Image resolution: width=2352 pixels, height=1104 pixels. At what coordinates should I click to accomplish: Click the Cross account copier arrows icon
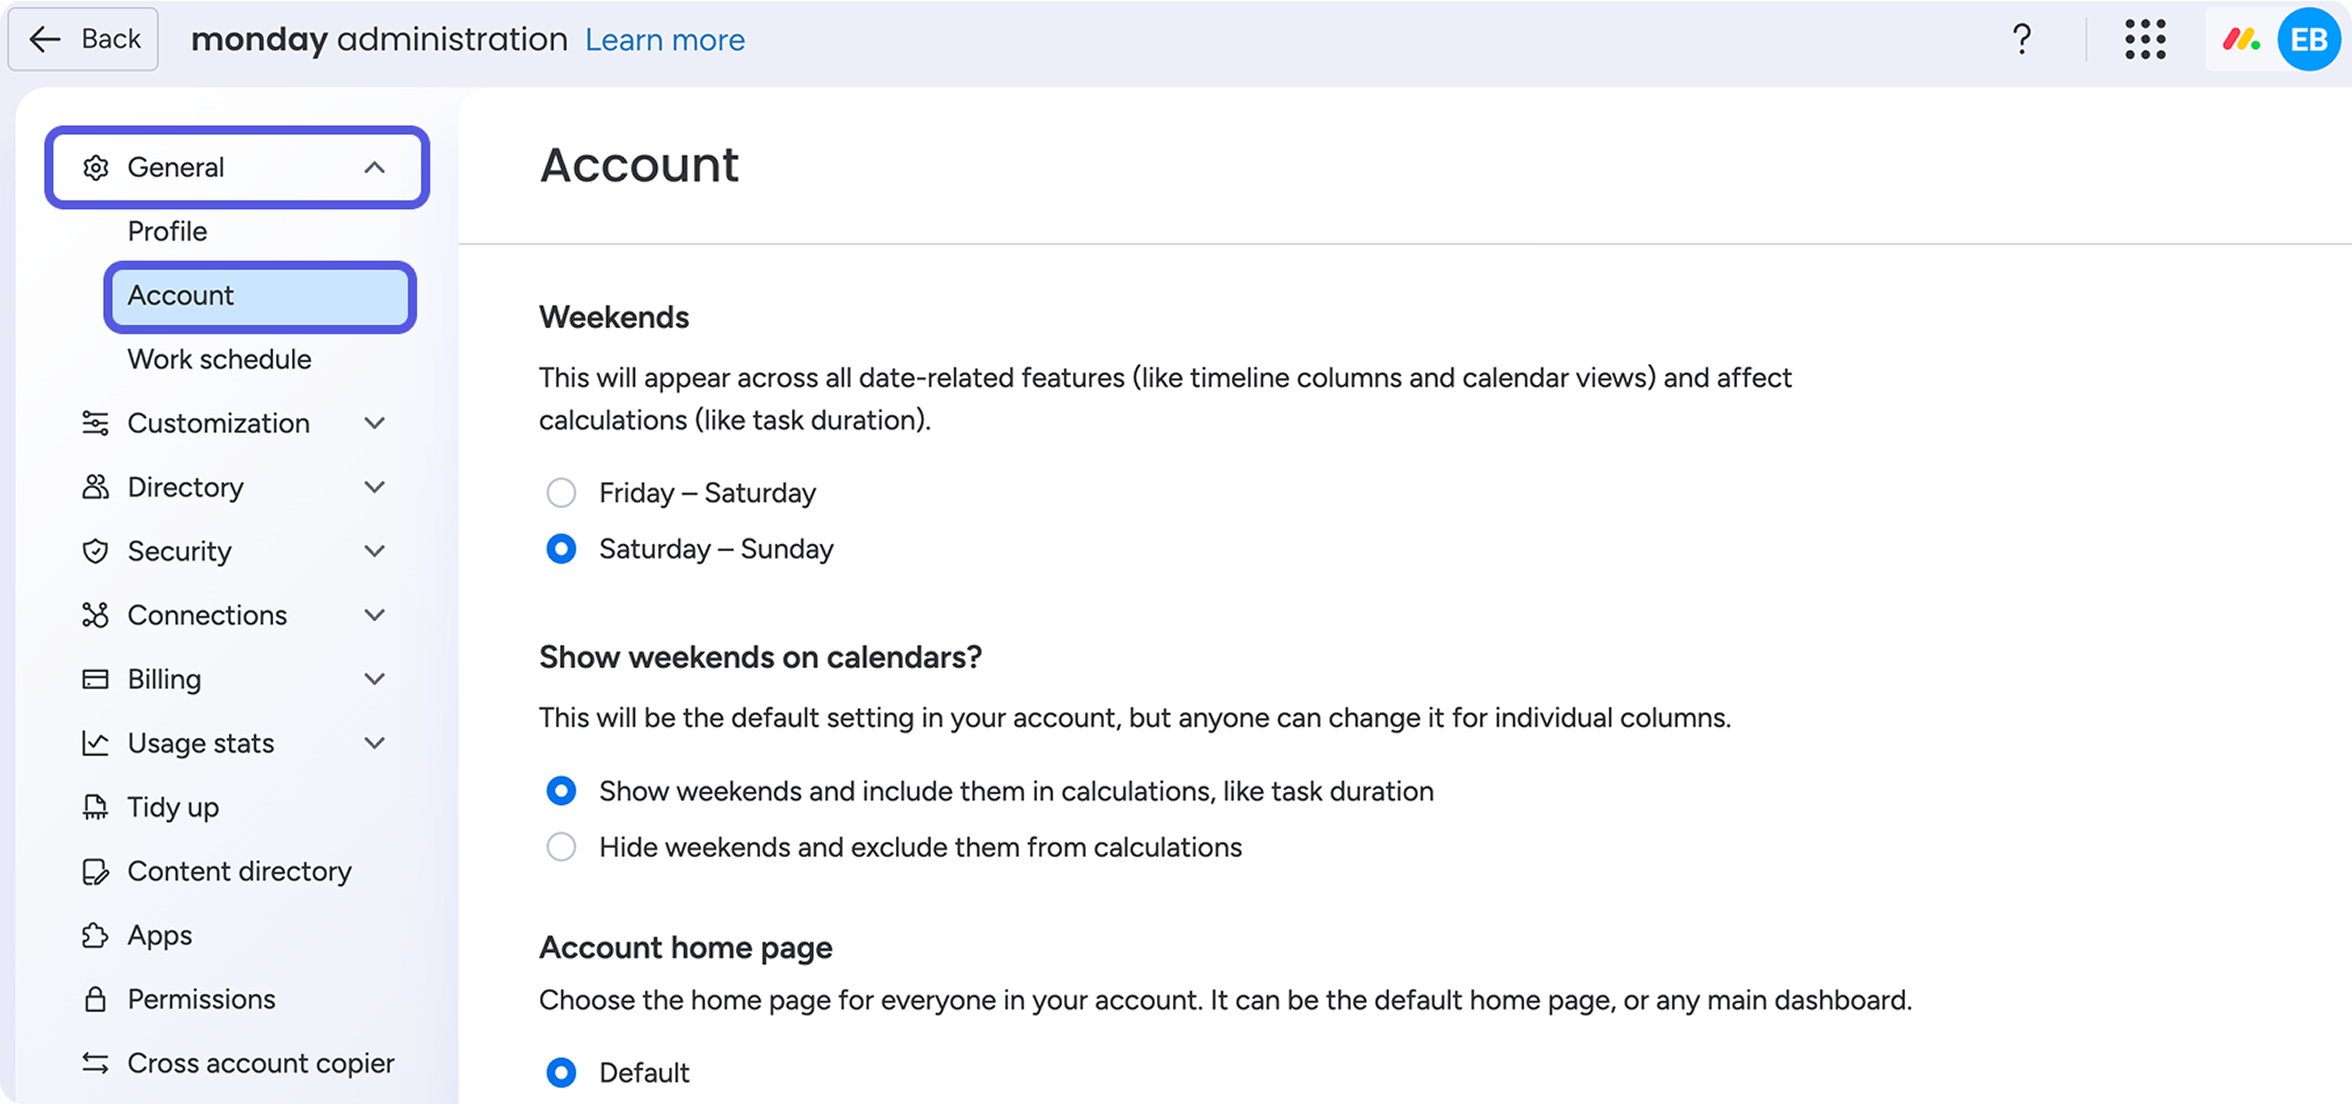pyautogui.click(x=95, y=1063)
